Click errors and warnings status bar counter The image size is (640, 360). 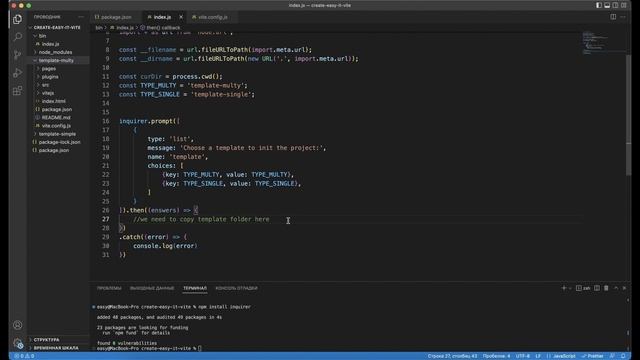[24, 356]
